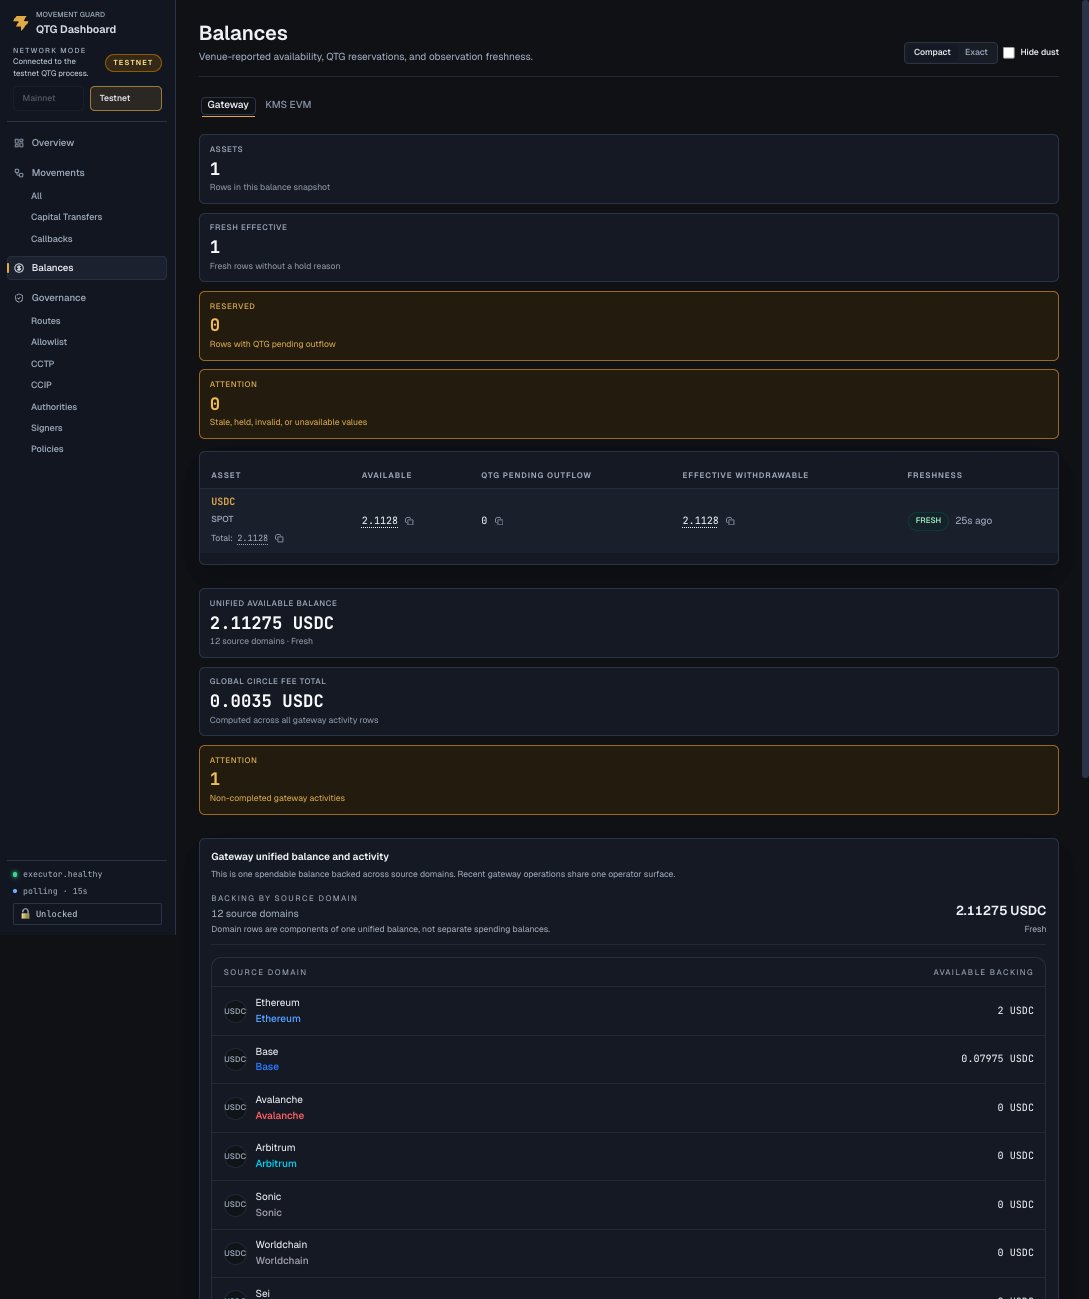
Task: Open CCIP under Governance
Action: 41,385
